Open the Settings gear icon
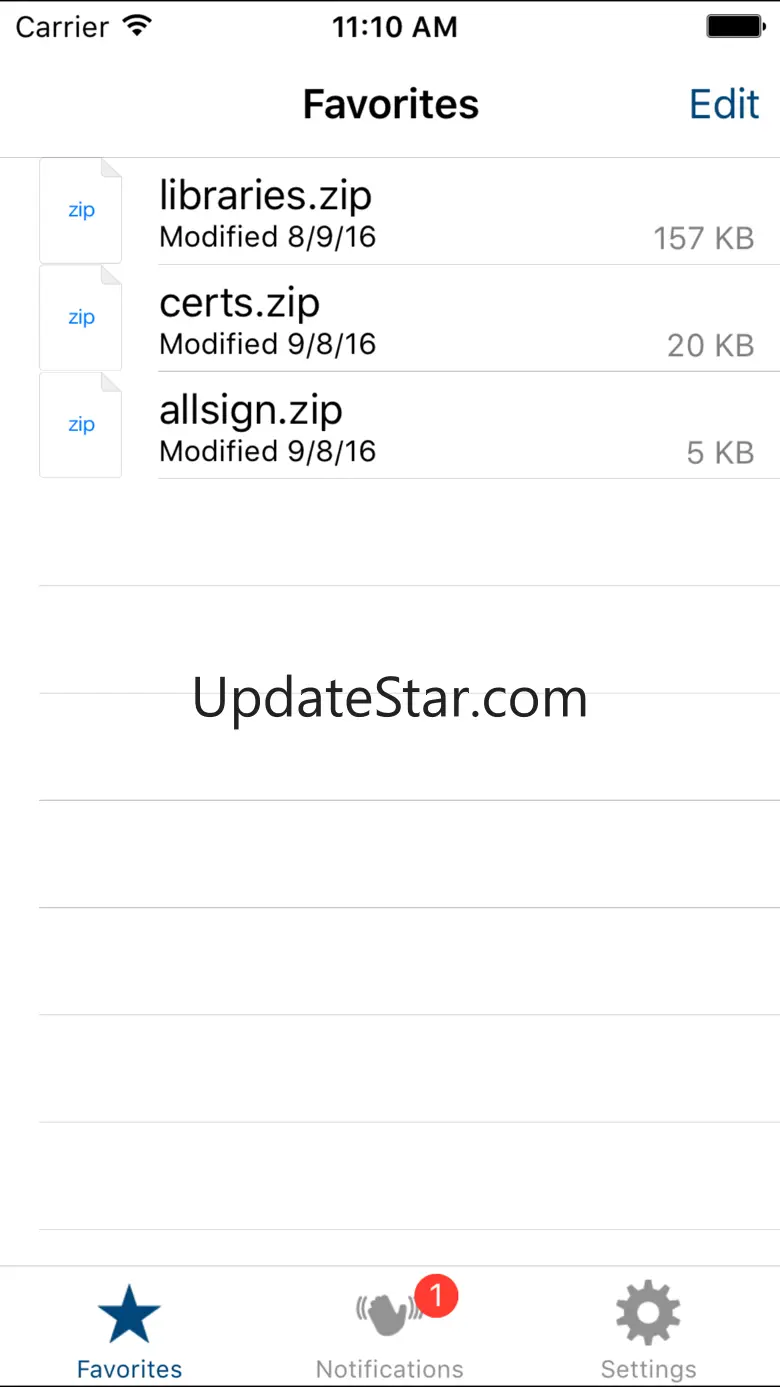 click(648, 1312)
